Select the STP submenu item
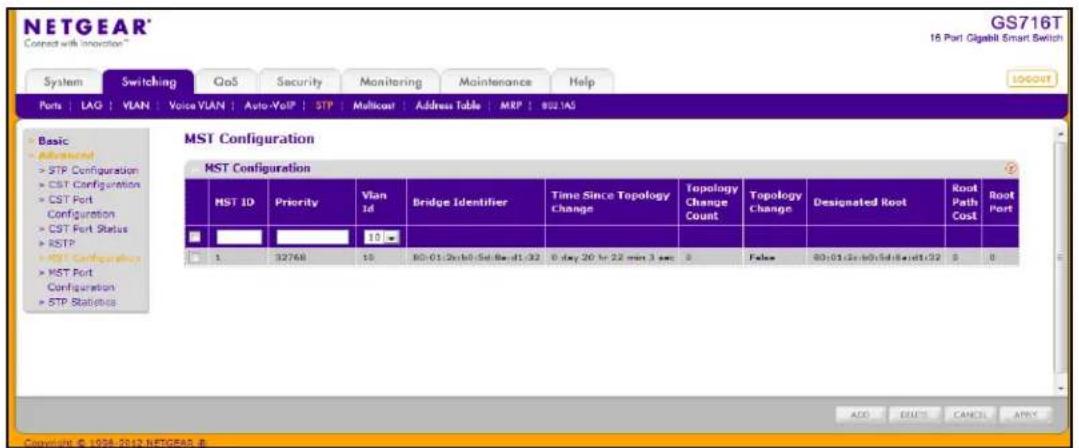 [x=322, y=107]
